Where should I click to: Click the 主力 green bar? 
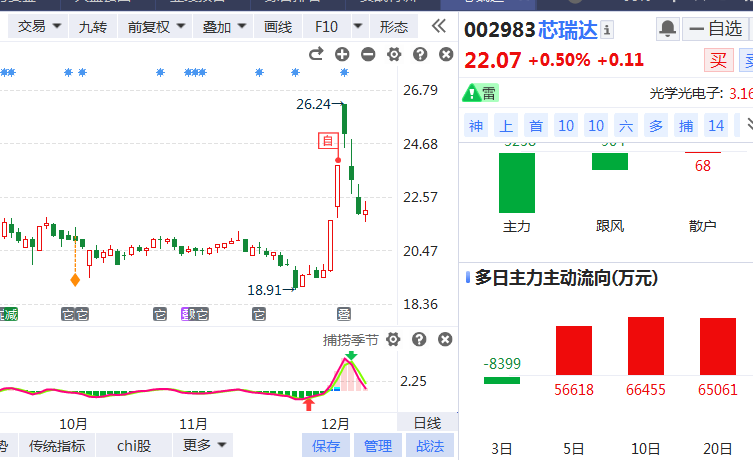point(517,182)
